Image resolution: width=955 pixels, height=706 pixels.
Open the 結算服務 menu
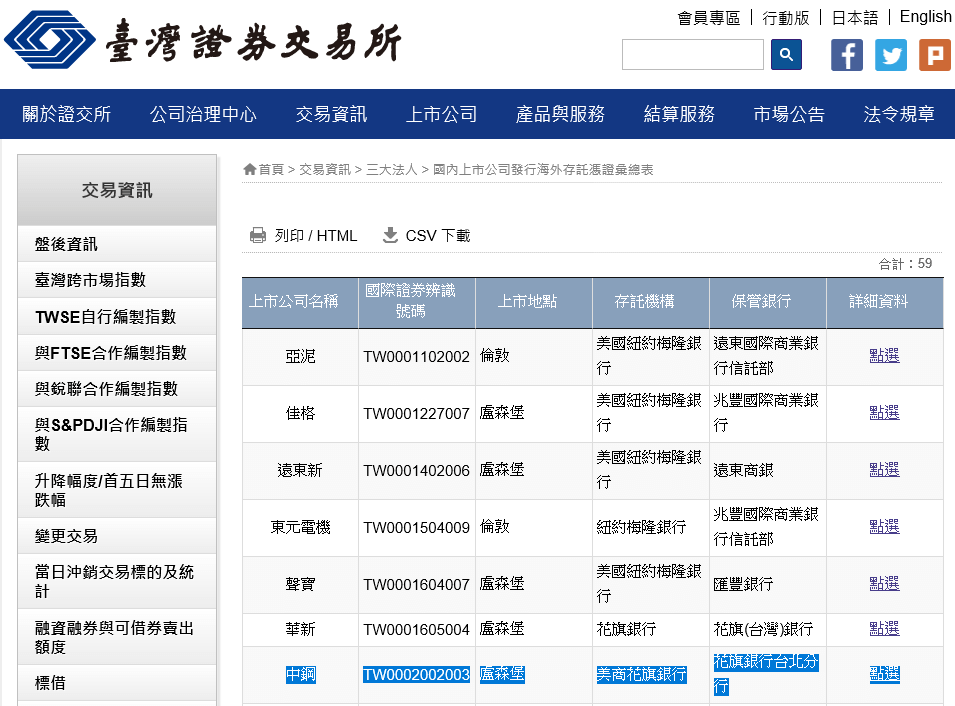pyautogui.click(x=679, y=114)
